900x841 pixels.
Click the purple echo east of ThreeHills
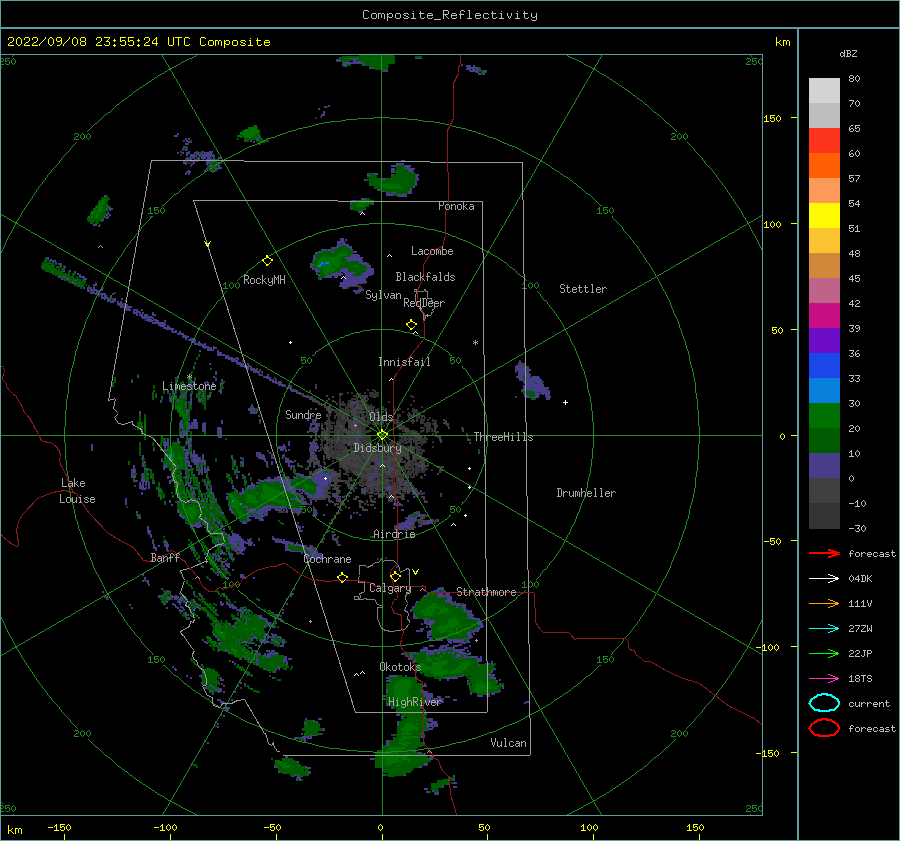pyautogui.click(x=533, y=382)
